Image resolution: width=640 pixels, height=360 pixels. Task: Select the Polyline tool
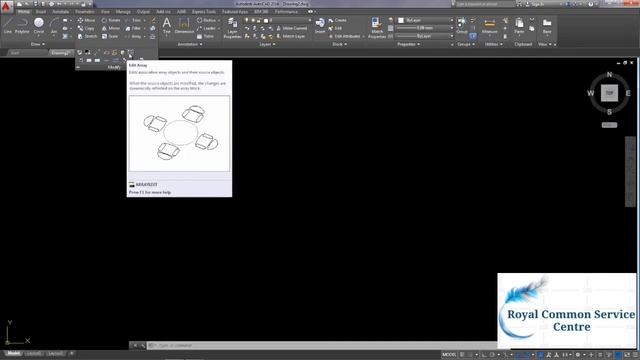[x=22, y=25]
